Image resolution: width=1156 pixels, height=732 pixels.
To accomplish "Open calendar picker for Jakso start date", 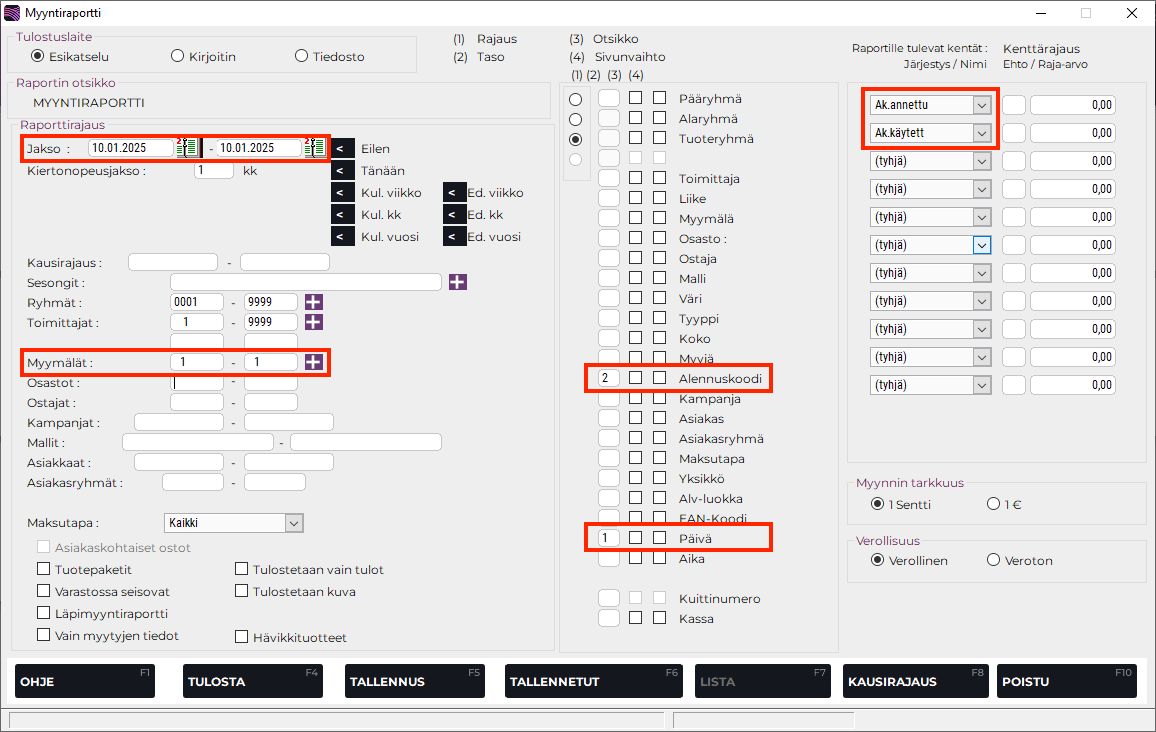I will coord(187,148).
